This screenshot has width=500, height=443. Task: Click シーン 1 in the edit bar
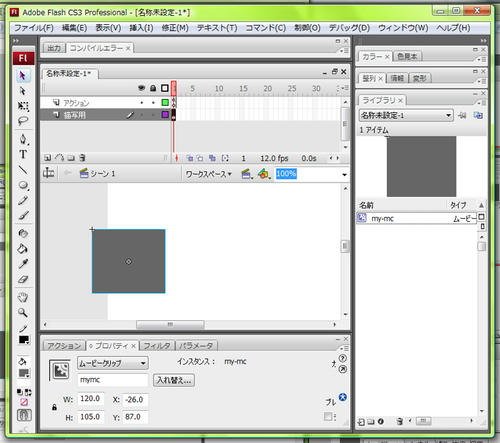(98, 173)
